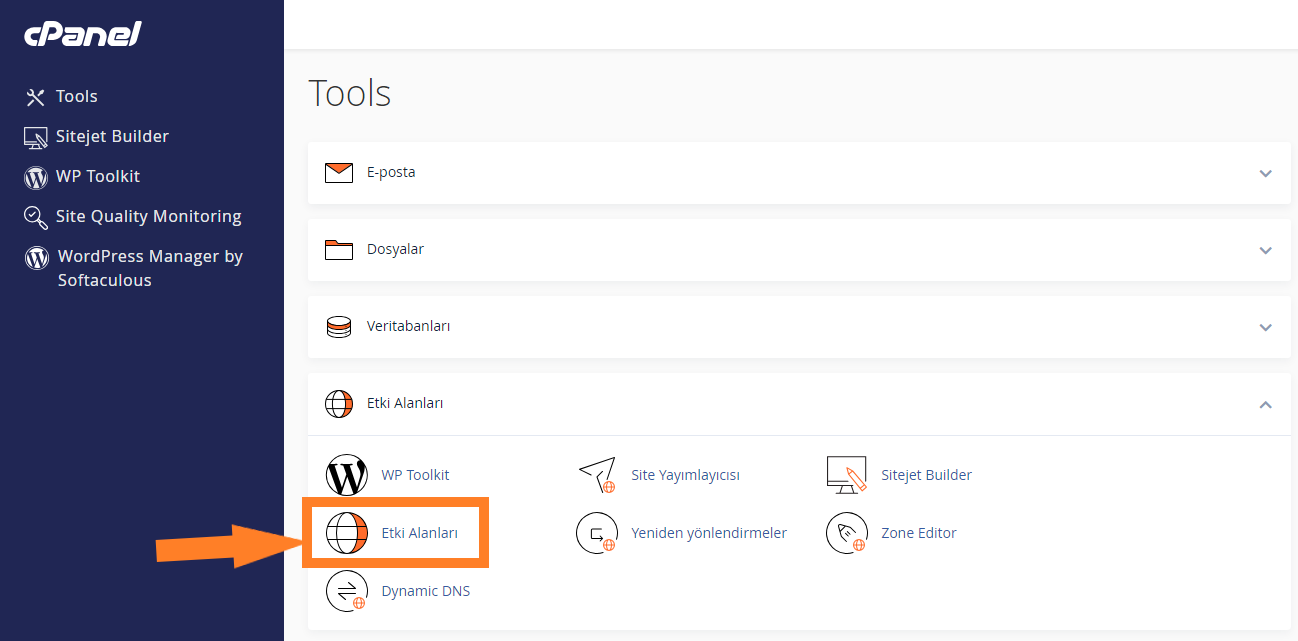The height and width of the screenshot is (641, 1298).
Task: Click the E-posta envelope icon
Action: (340, 173)
